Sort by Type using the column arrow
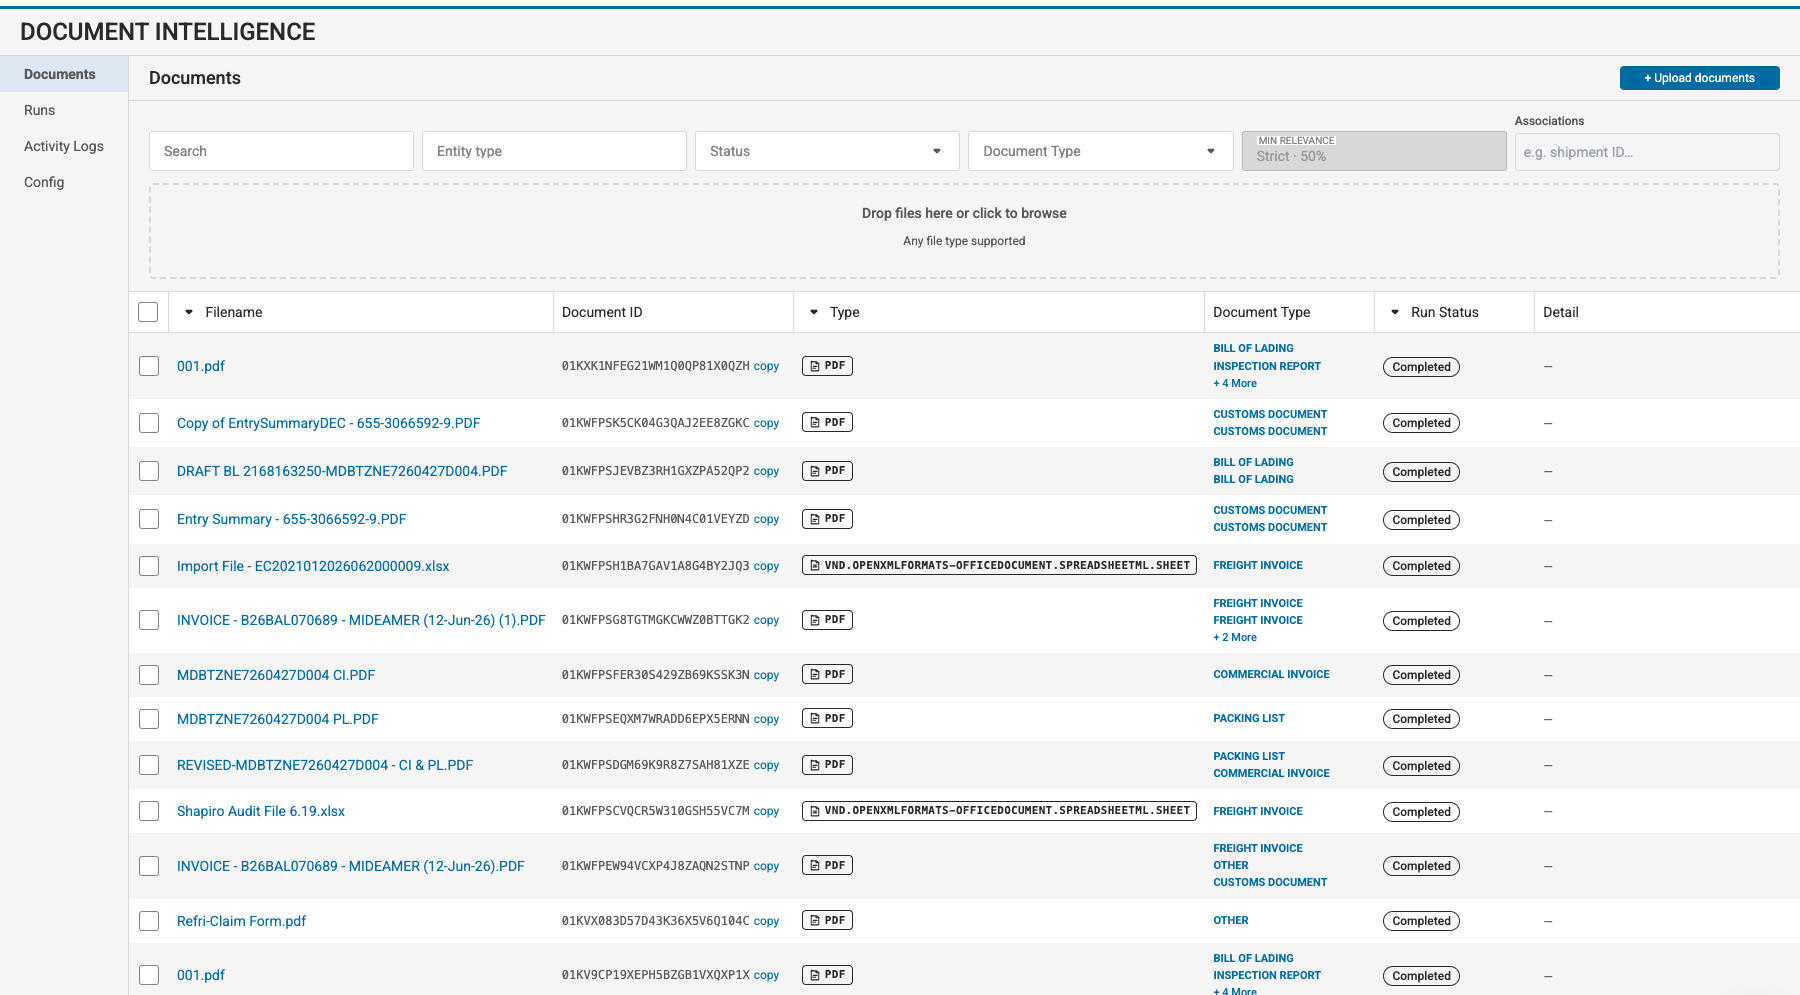This screenshot has height=995, width=1800. (x=814, y=312)
